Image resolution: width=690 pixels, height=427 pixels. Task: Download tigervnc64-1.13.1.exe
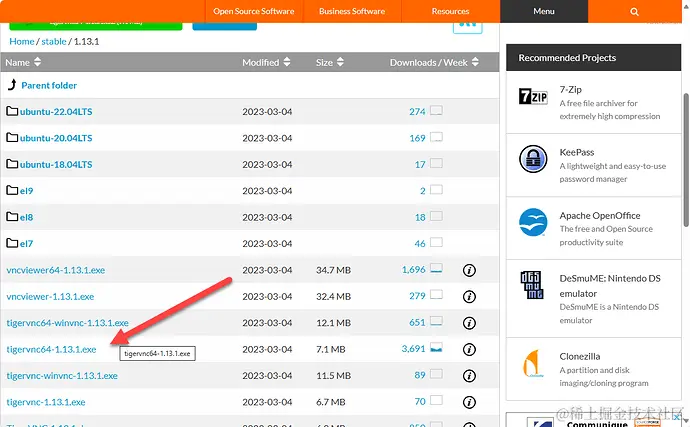pyautogui.click(x=51, y=350)
